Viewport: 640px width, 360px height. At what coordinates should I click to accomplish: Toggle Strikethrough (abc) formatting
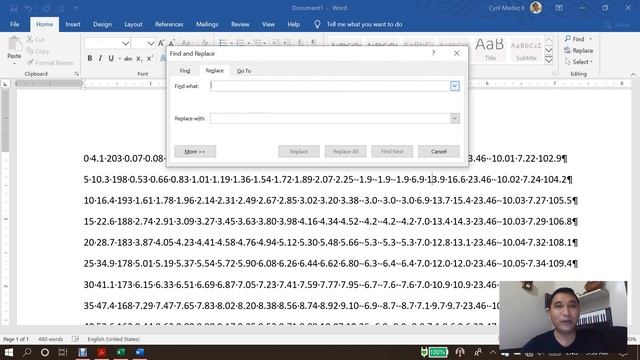128,59
